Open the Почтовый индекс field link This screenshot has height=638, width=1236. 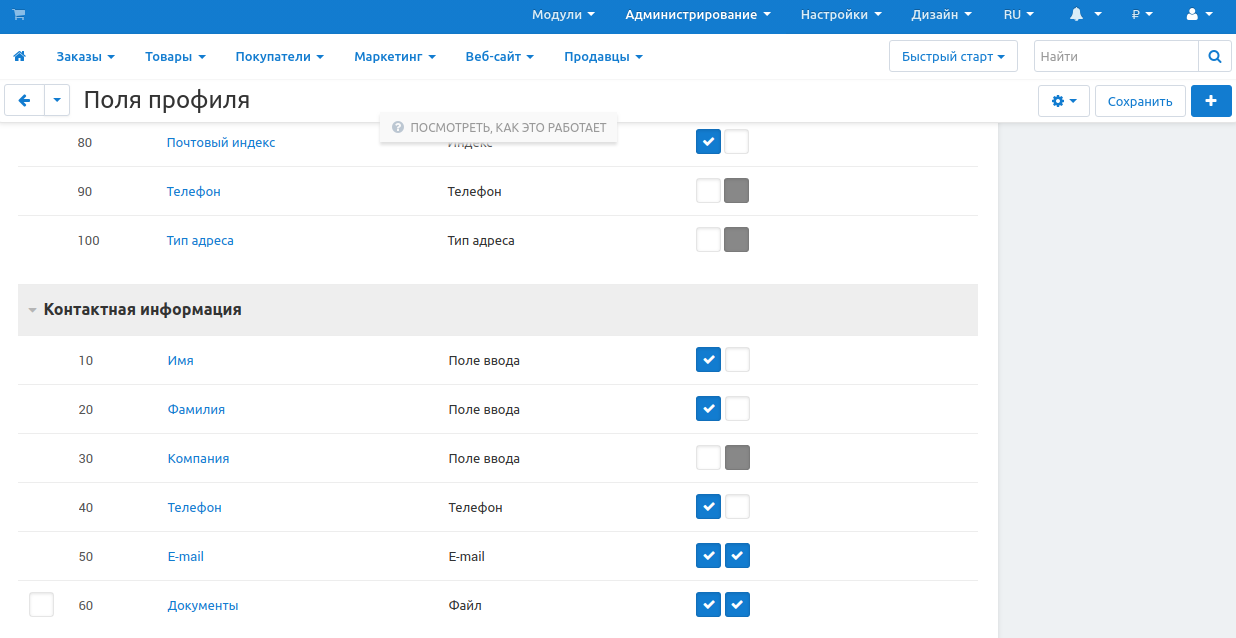[221, 143]
